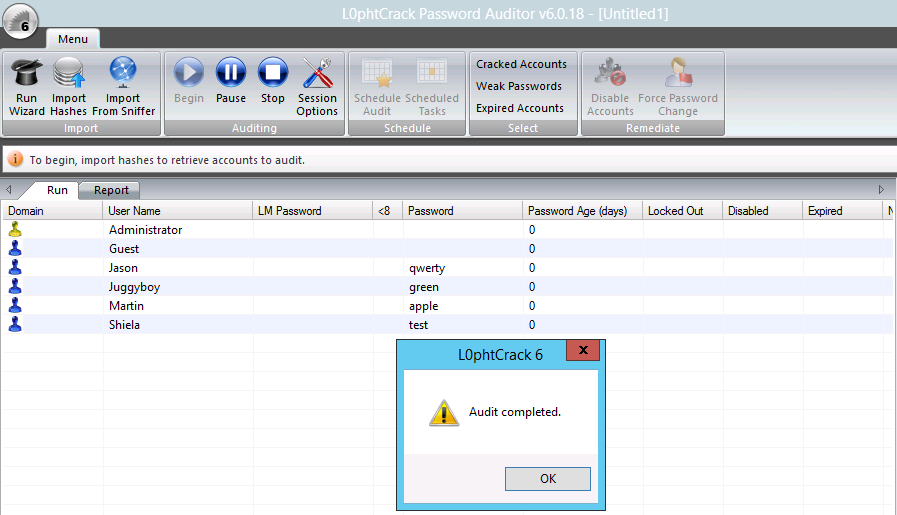Switch to the Report tab
Viewport: 897px width, 515px height.
click(x=111, y=190)
